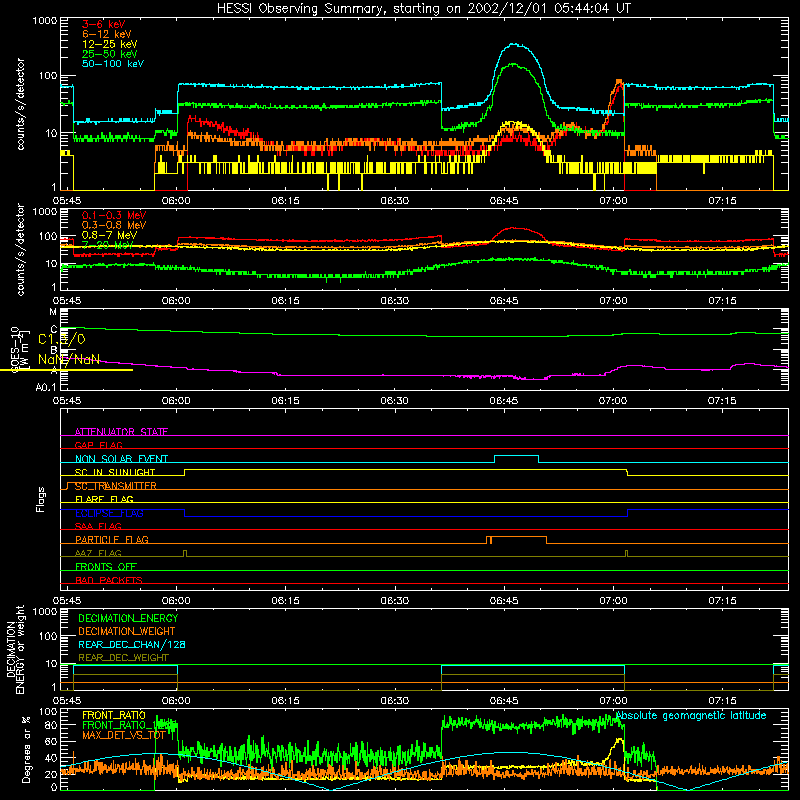800x800 pixels.
Task: Select the GOES-10 vertical axis title
Action: pos(15,349)
